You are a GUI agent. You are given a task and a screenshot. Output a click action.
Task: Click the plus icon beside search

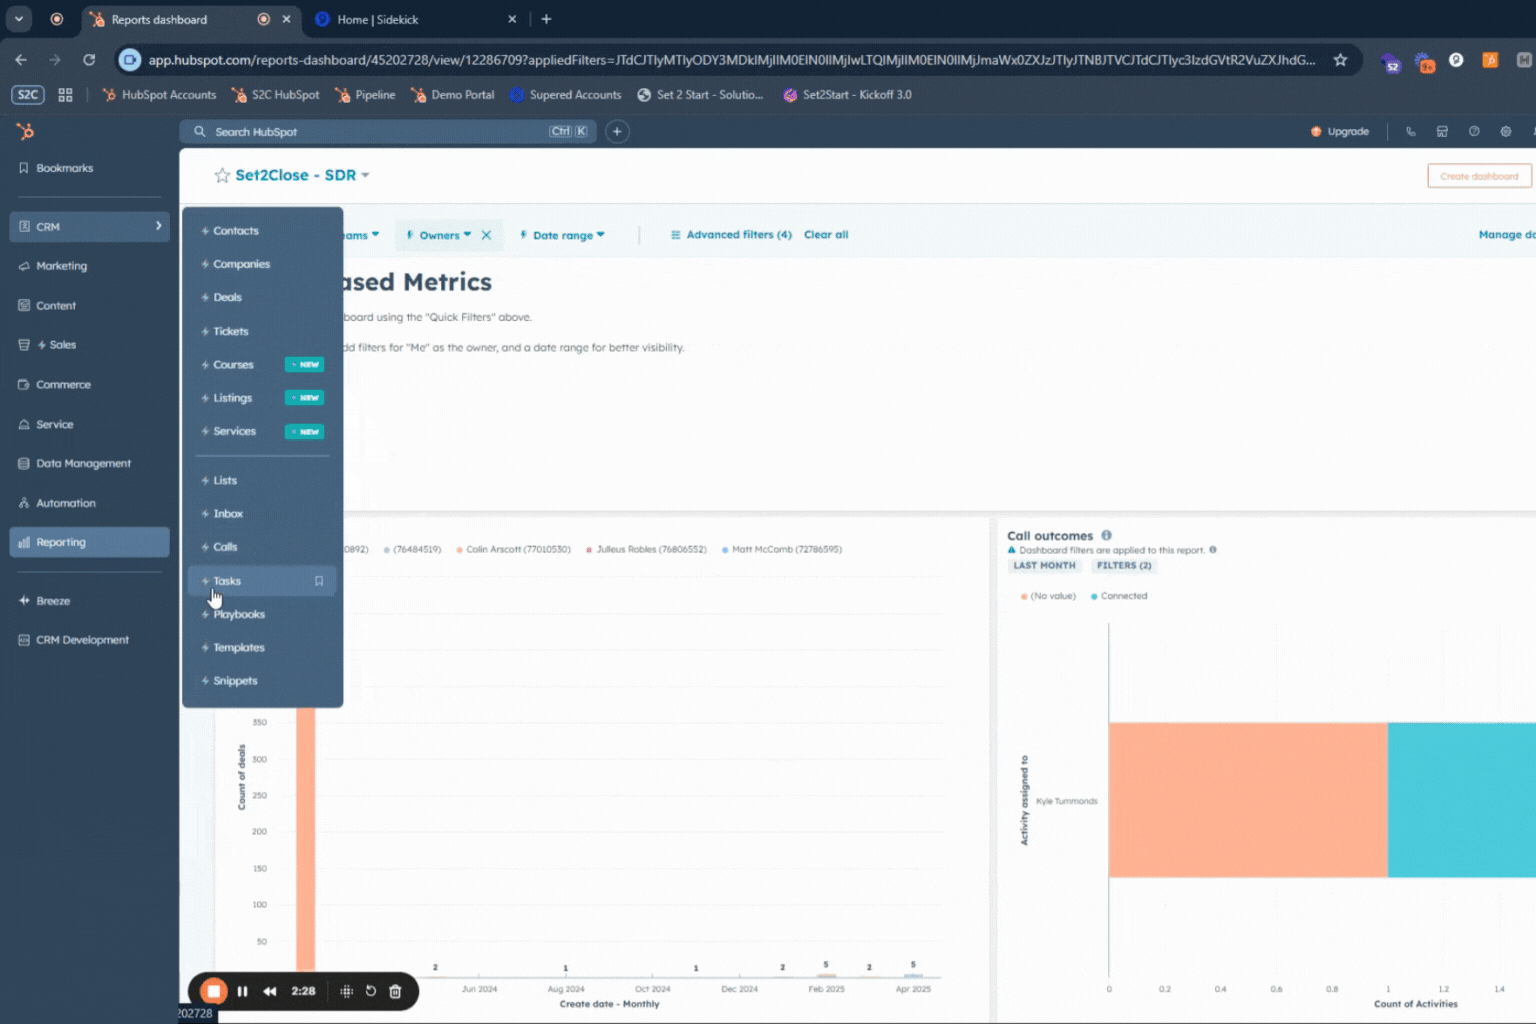coord(617,131)
